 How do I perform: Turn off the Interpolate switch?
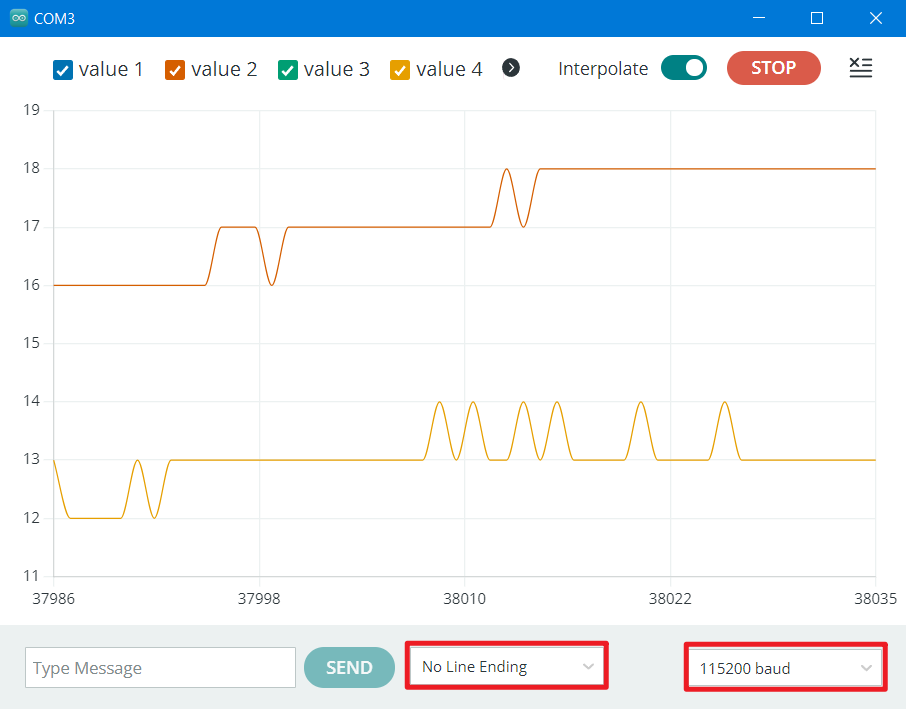pos(684,68)
